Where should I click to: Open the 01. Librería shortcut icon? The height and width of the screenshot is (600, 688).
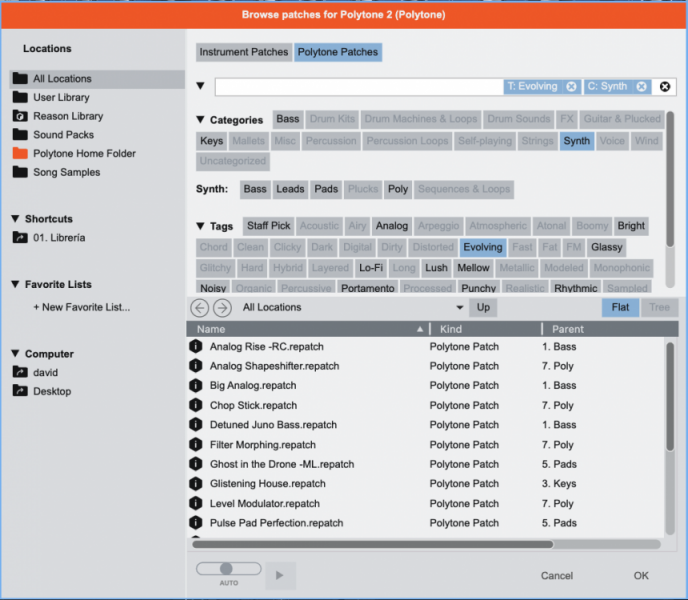pos(20,237)
